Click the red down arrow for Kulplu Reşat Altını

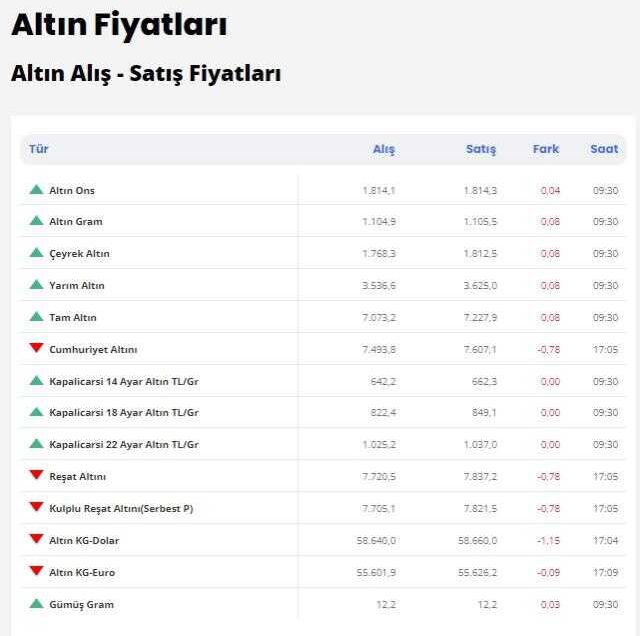point(36,507)
